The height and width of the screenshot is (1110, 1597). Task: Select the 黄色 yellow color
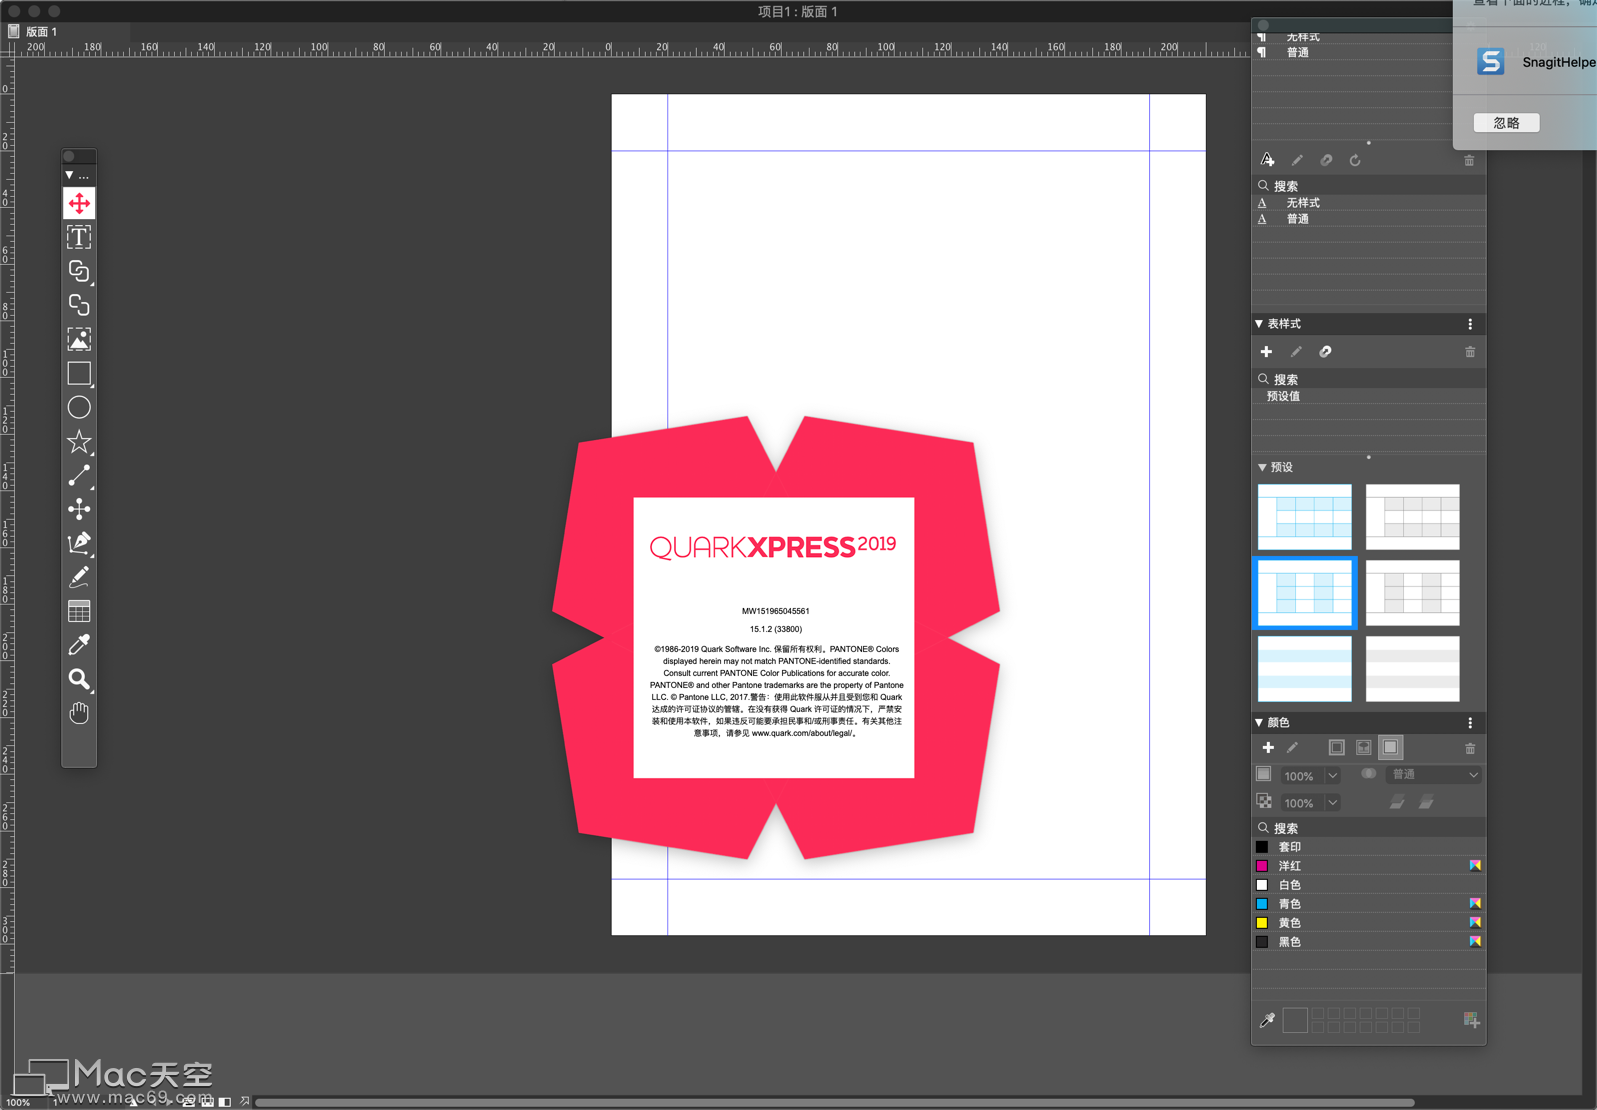pyautogui.click(x=1368, y=923)
